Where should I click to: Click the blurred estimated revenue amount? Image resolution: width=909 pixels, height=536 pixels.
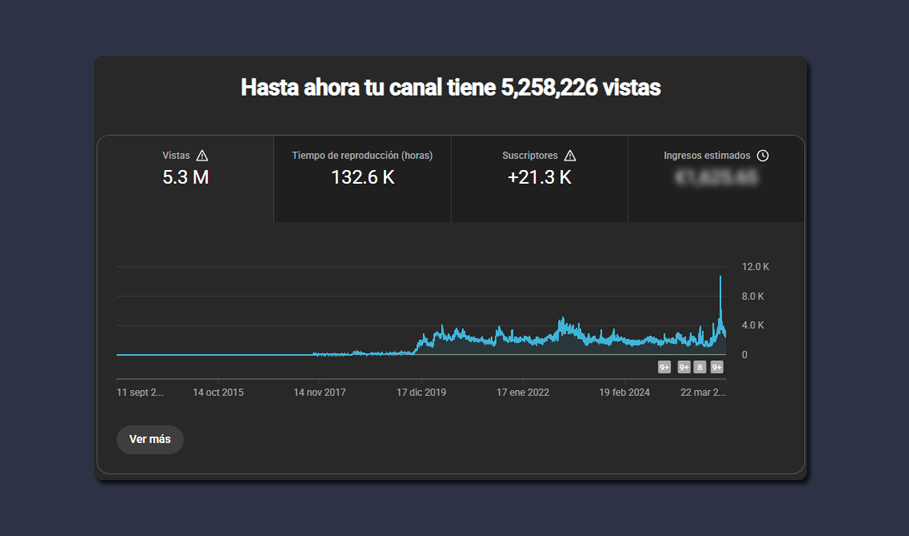click(716, 179)
